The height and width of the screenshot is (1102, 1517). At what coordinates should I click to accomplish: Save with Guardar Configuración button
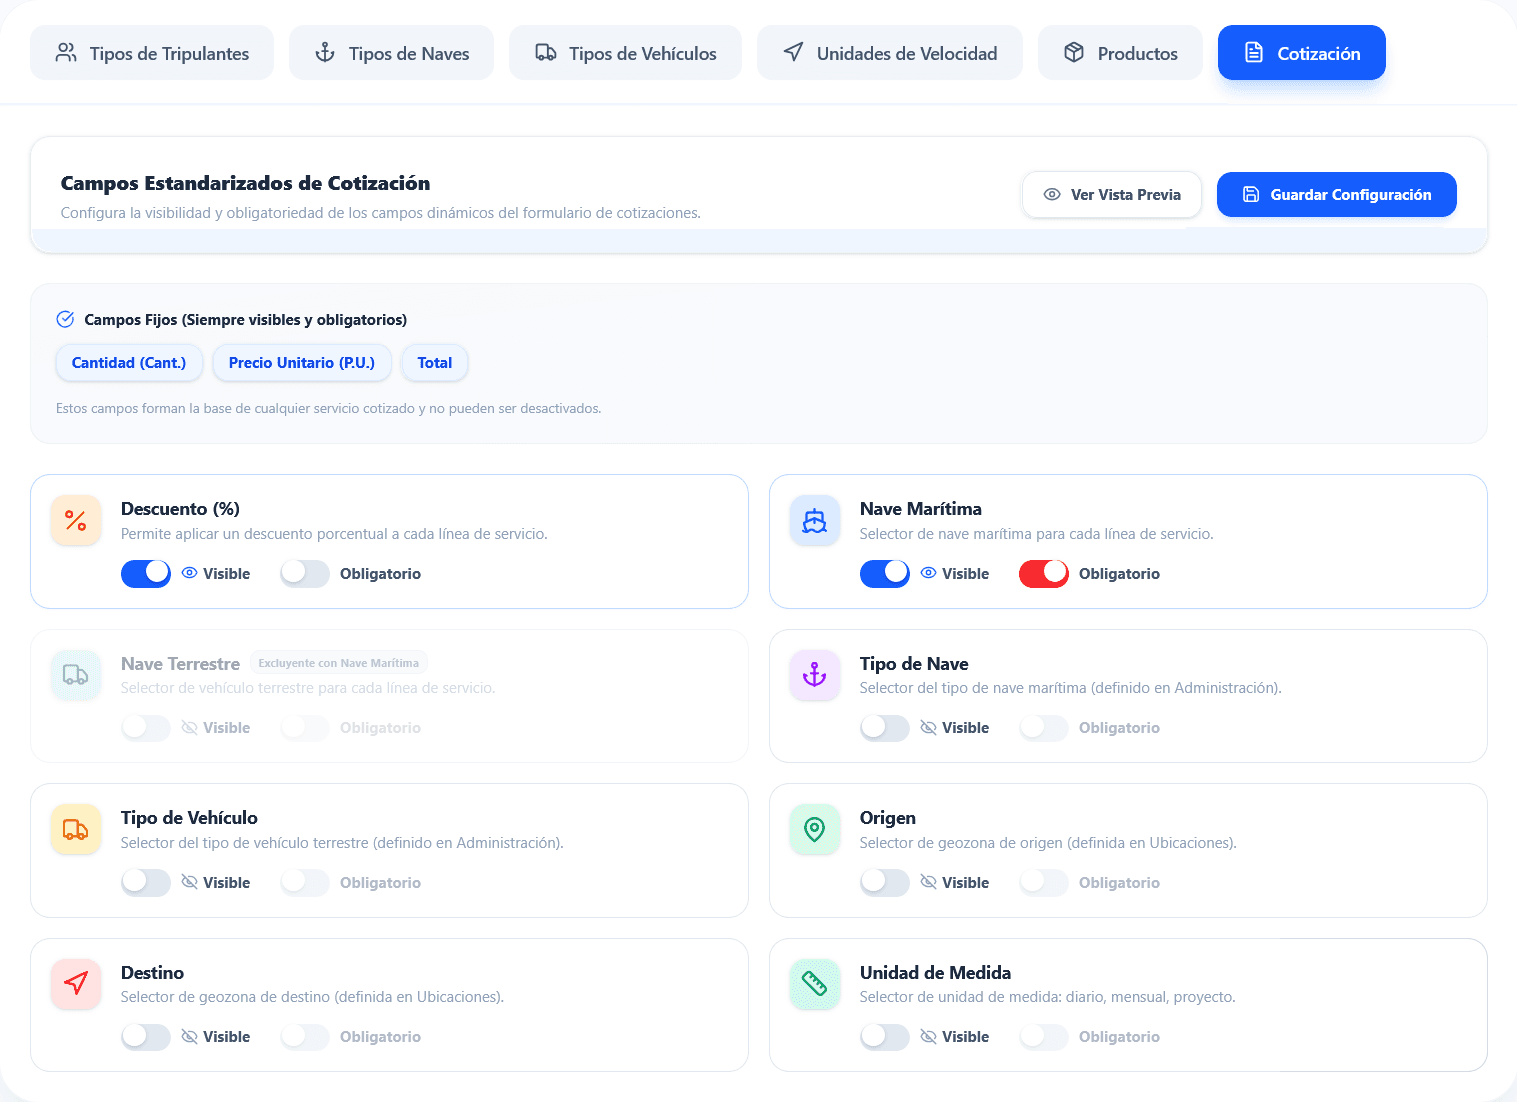click(1337, 194)
